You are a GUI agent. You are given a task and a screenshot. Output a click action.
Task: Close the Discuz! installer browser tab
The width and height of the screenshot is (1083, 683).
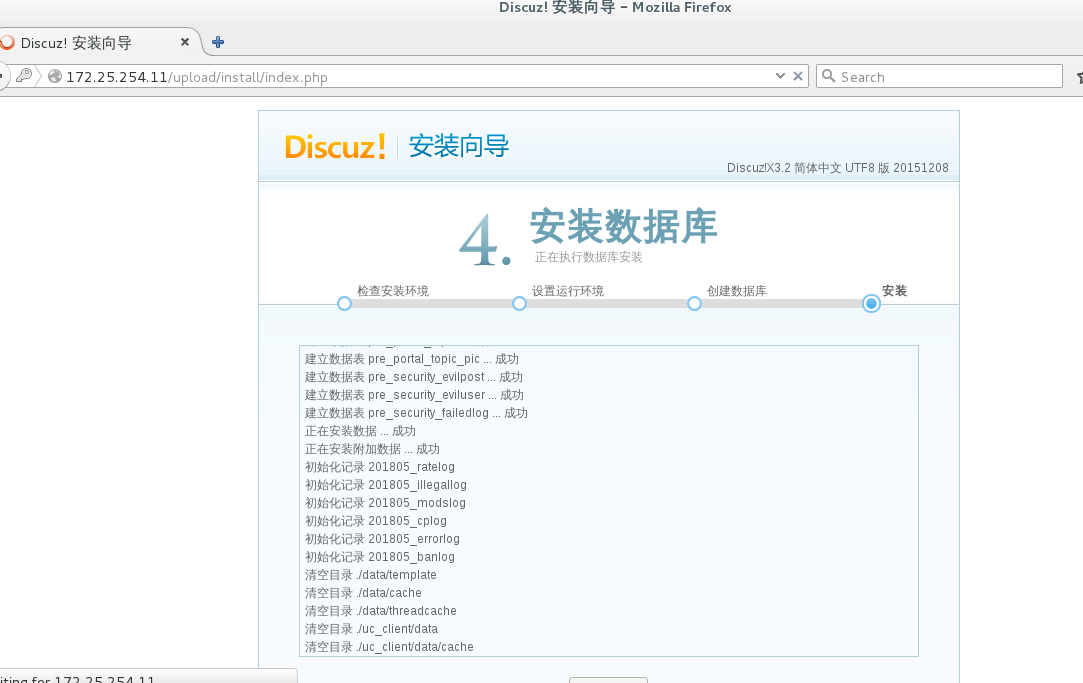184,42
